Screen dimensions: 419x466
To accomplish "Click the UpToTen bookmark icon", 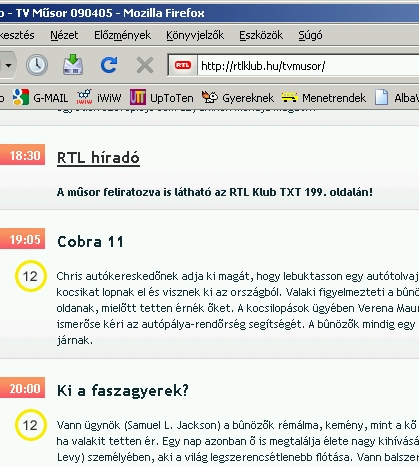I will click(x=138, y=97).
